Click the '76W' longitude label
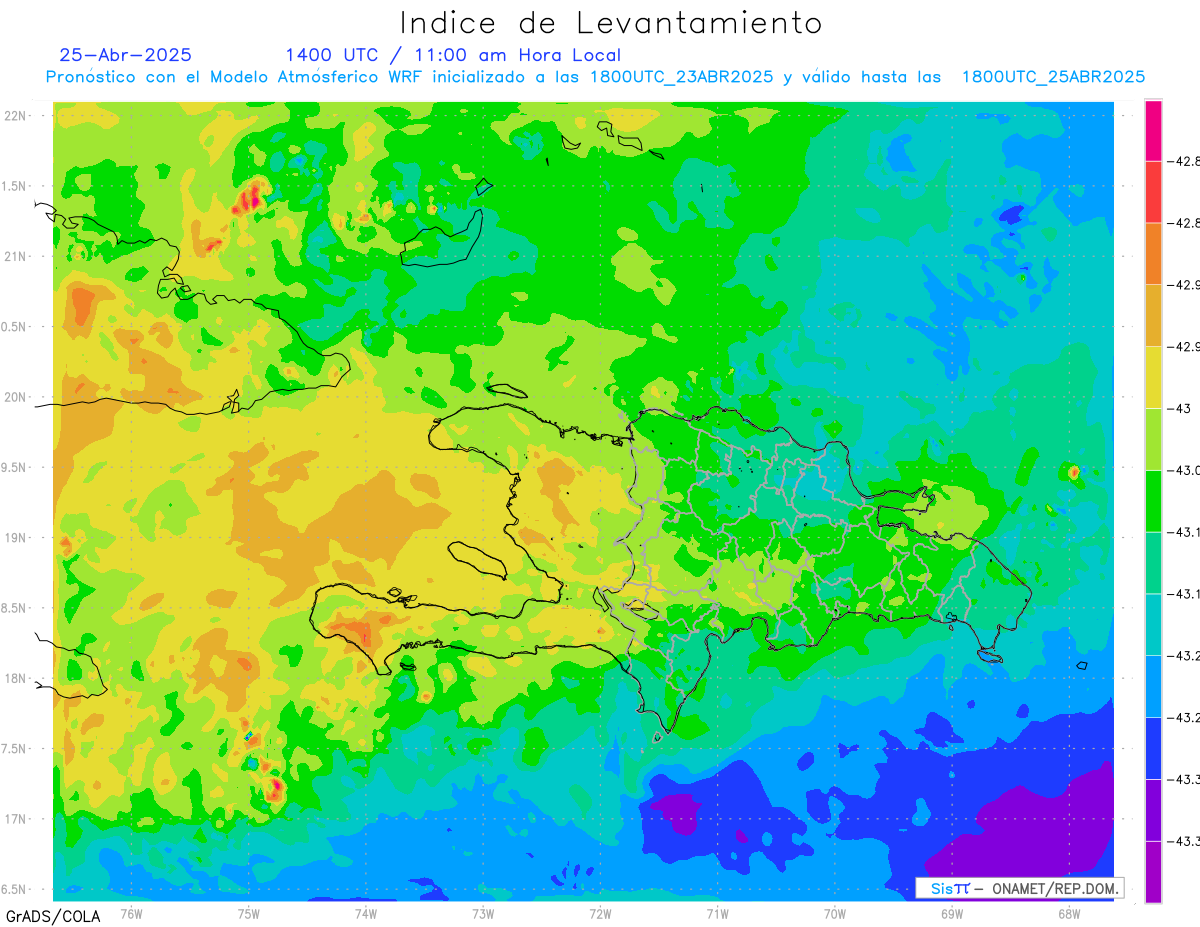 point(131,913)
